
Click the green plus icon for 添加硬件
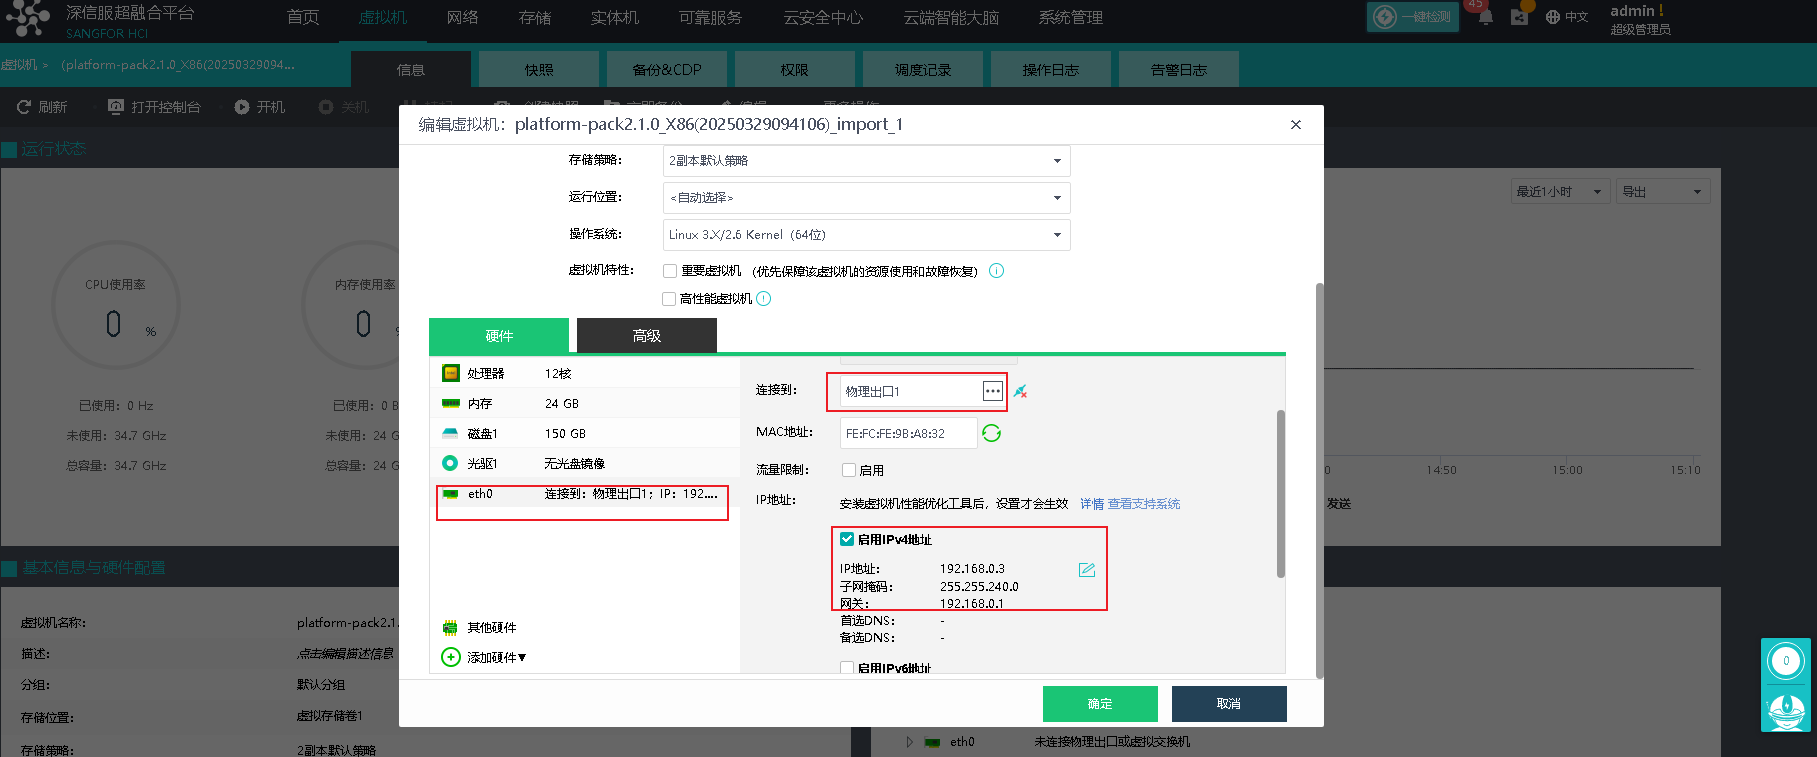coord(451,657)
